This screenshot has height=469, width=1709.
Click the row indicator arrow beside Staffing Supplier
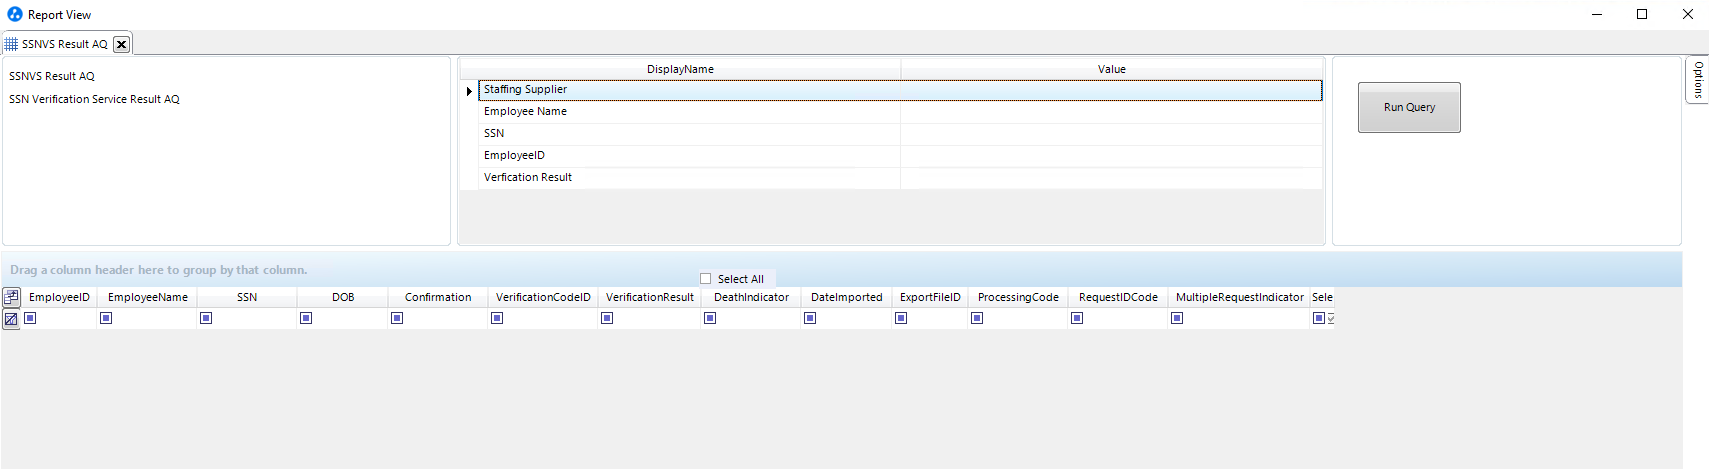coord(469,91)
